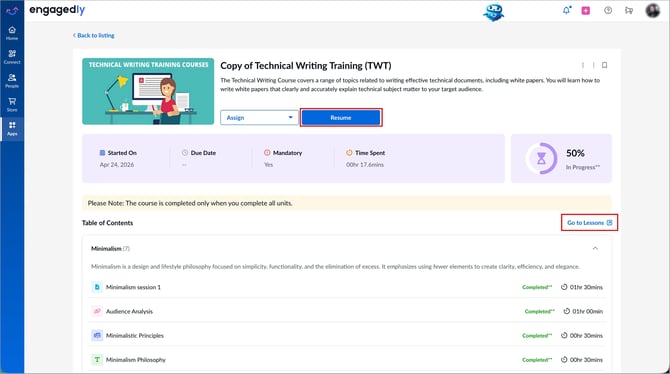Click the Table of Contents heading
The width and height of the screenshot is (670, 374).
107,223
